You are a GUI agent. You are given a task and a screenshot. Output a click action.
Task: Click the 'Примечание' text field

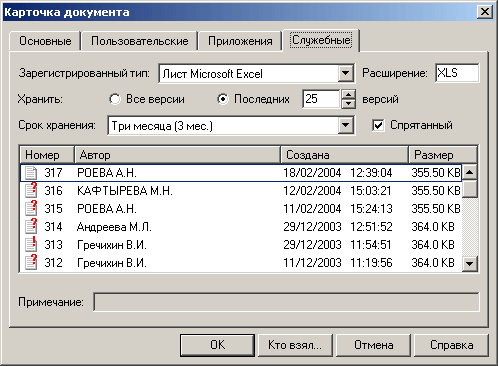click(x=286, y=302)
